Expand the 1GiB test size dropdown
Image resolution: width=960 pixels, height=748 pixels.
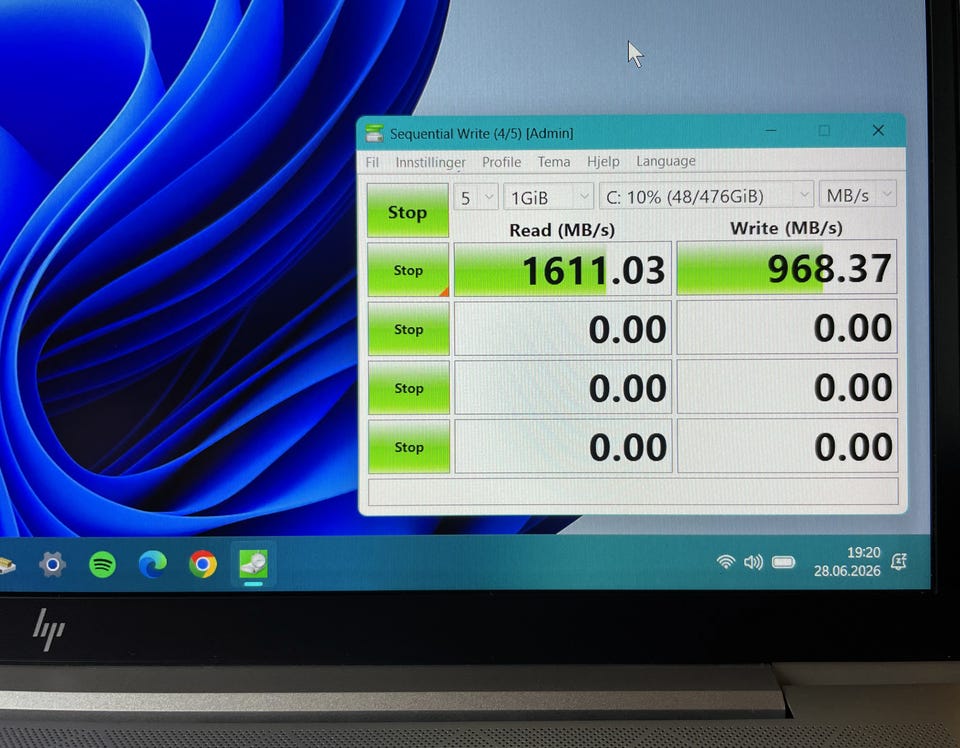point(549,197)
